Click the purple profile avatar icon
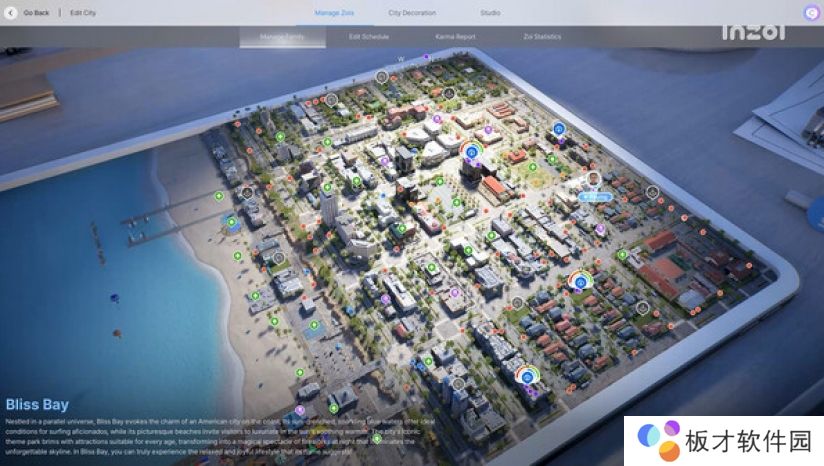This screenshot has height=466, width=824. [x=811, y=13]
